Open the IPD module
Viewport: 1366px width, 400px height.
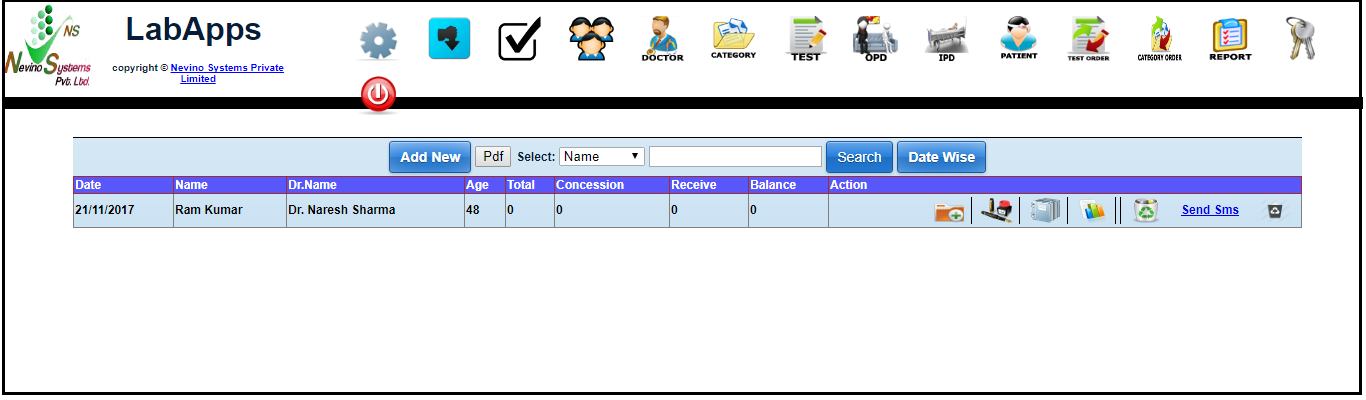pos(946,39)
